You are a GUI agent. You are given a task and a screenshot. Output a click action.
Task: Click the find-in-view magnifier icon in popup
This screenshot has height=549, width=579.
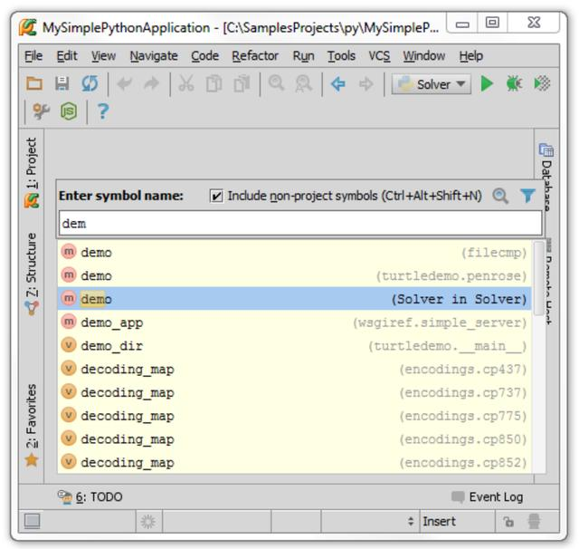click(x=500, y=196)
